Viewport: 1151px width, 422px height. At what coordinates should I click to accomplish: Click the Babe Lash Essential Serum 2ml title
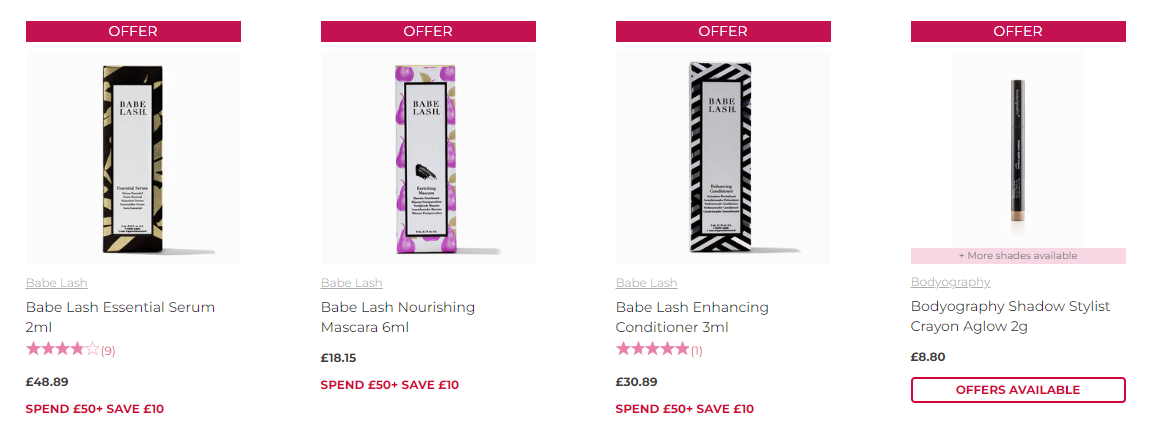[x=120, y=317]
